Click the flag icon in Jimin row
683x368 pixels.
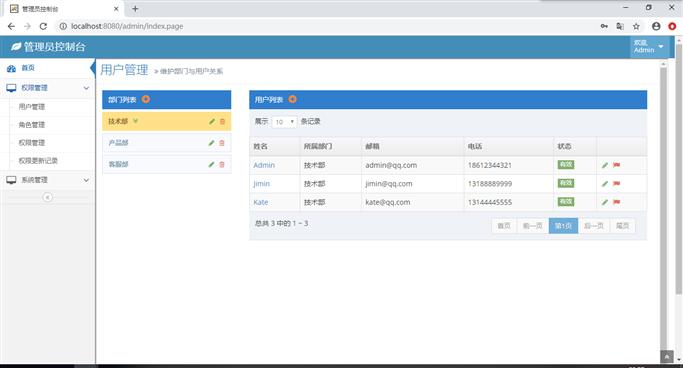point(616,184)
